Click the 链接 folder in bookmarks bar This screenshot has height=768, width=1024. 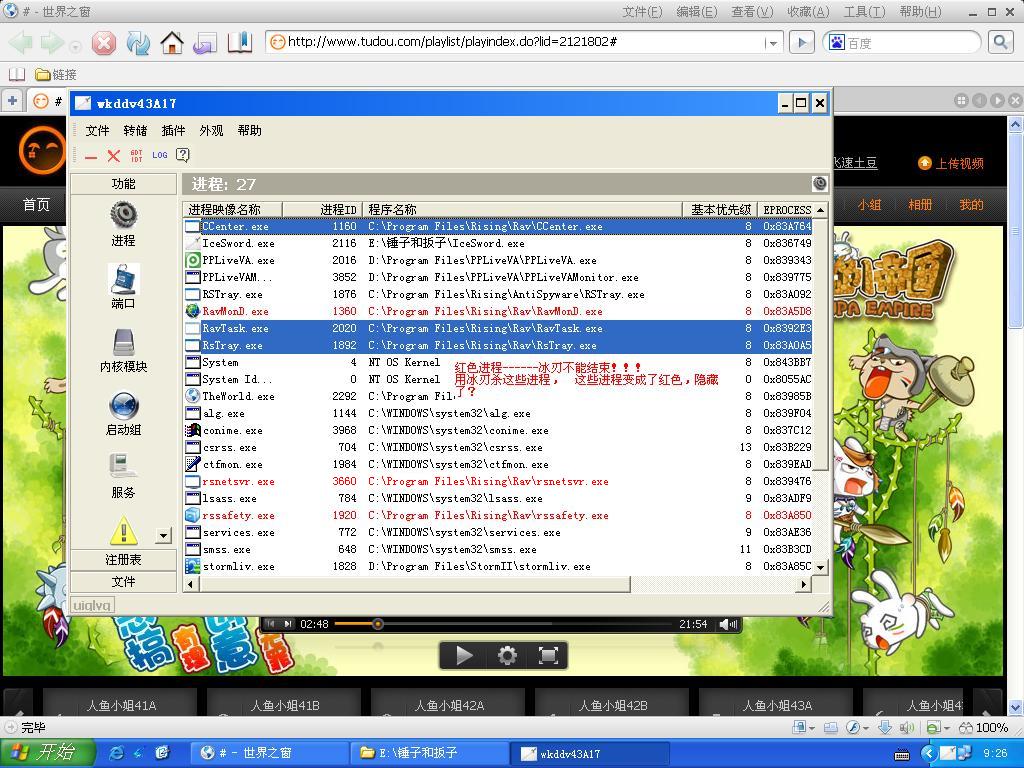click(56, 74)
